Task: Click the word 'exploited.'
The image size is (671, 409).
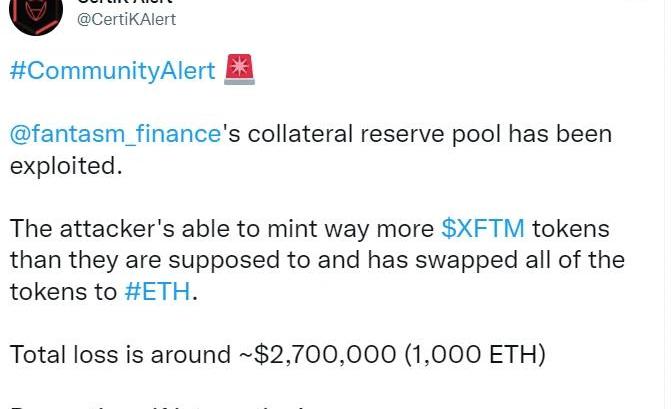Action: click(65, 165)
